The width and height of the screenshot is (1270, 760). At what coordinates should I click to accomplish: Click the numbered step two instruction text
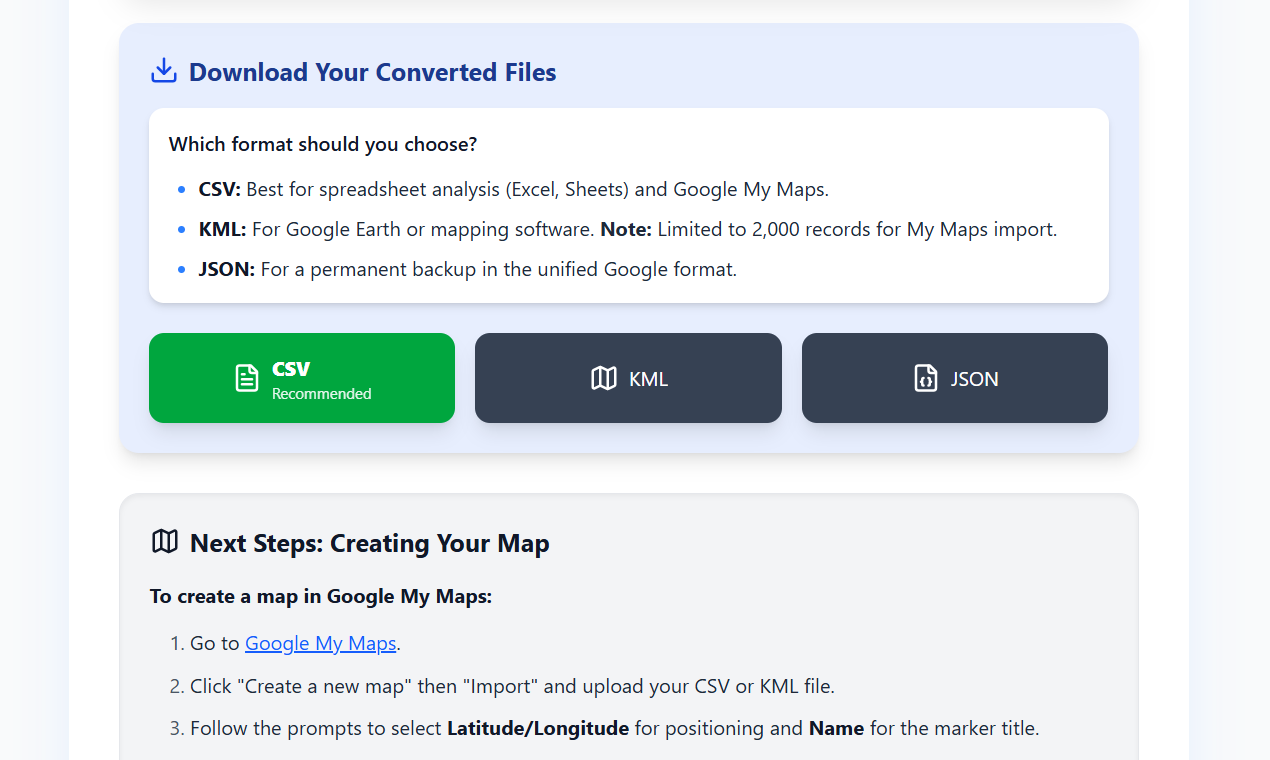(x=510, y=685)
